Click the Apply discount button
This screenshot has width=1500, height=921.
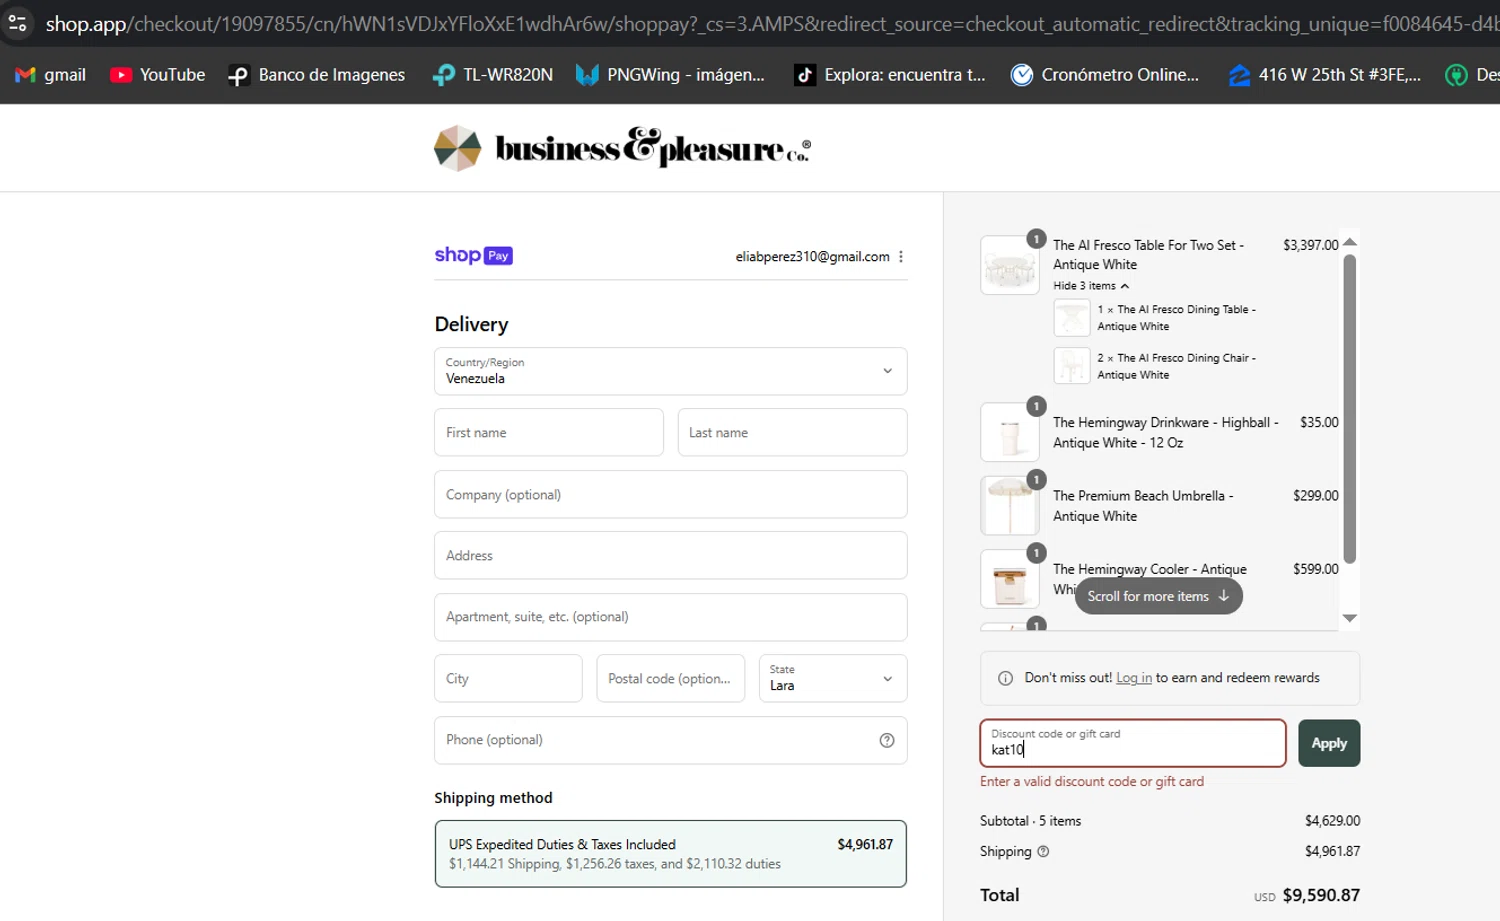coord(1329,743)
